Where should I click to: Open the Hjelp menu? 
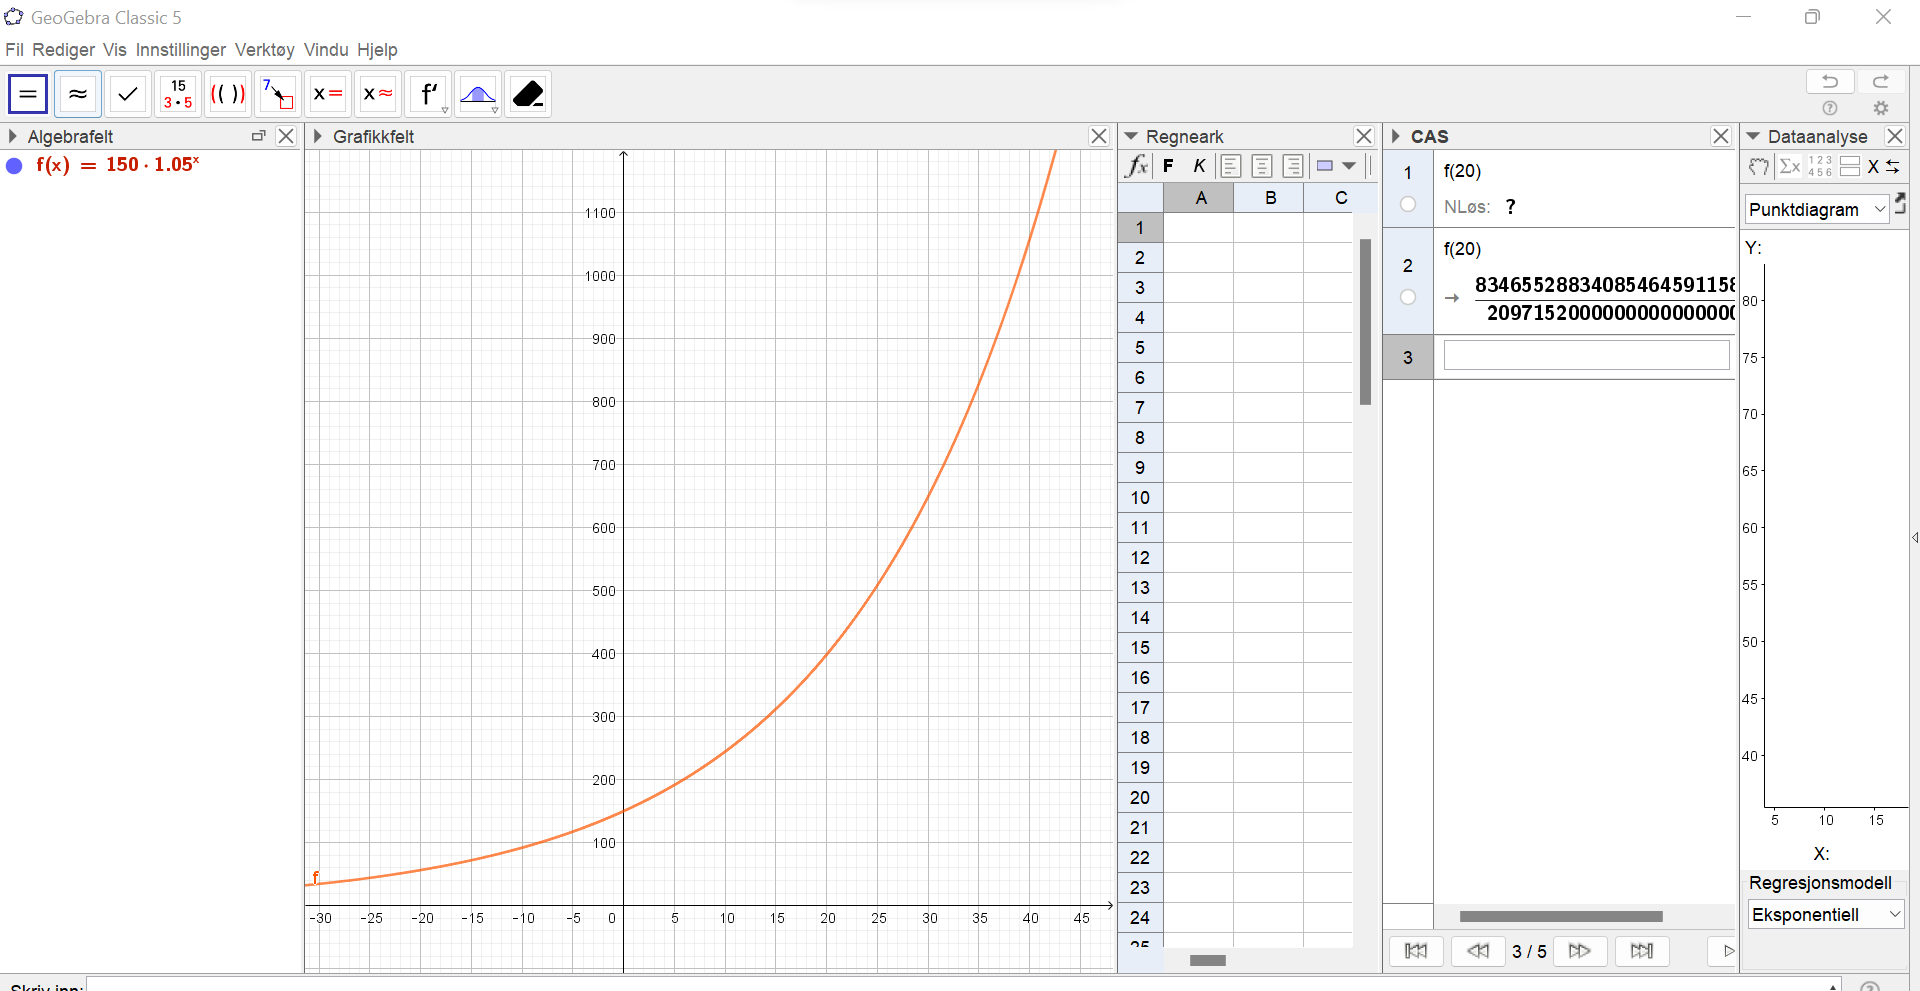377,50
